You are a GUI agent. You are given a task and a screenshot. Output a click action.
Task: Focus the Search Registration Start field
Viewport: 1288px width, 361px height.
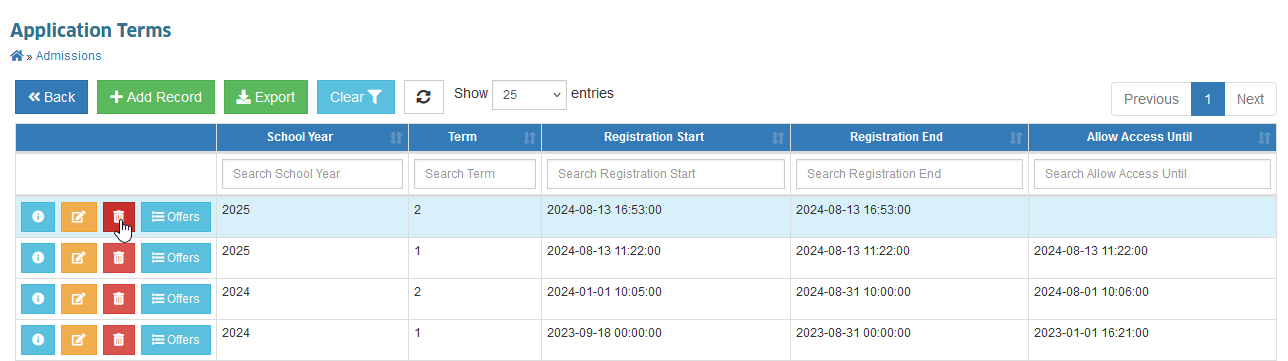[x=666, y=174]
